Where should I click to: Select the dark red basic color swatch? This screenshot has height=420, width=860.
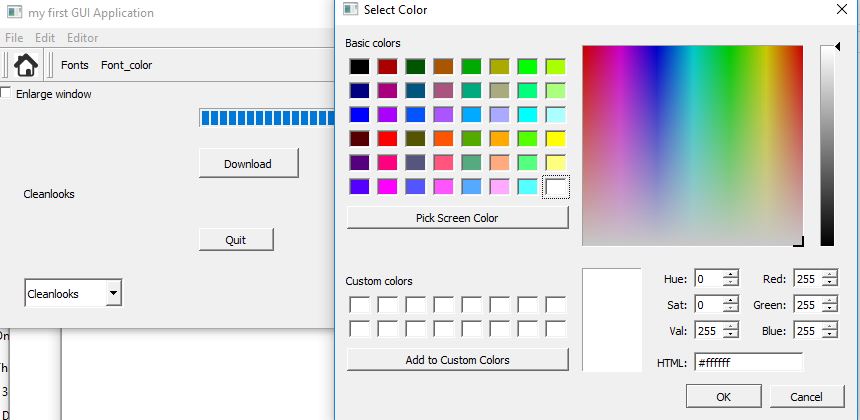[x=388, y=66]
